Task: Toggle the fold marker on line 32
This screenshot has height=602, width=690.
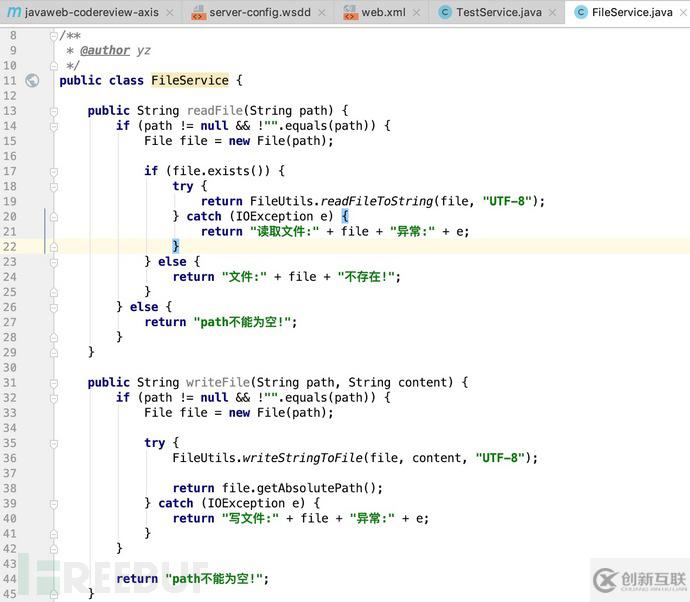Action: point(54,398)
